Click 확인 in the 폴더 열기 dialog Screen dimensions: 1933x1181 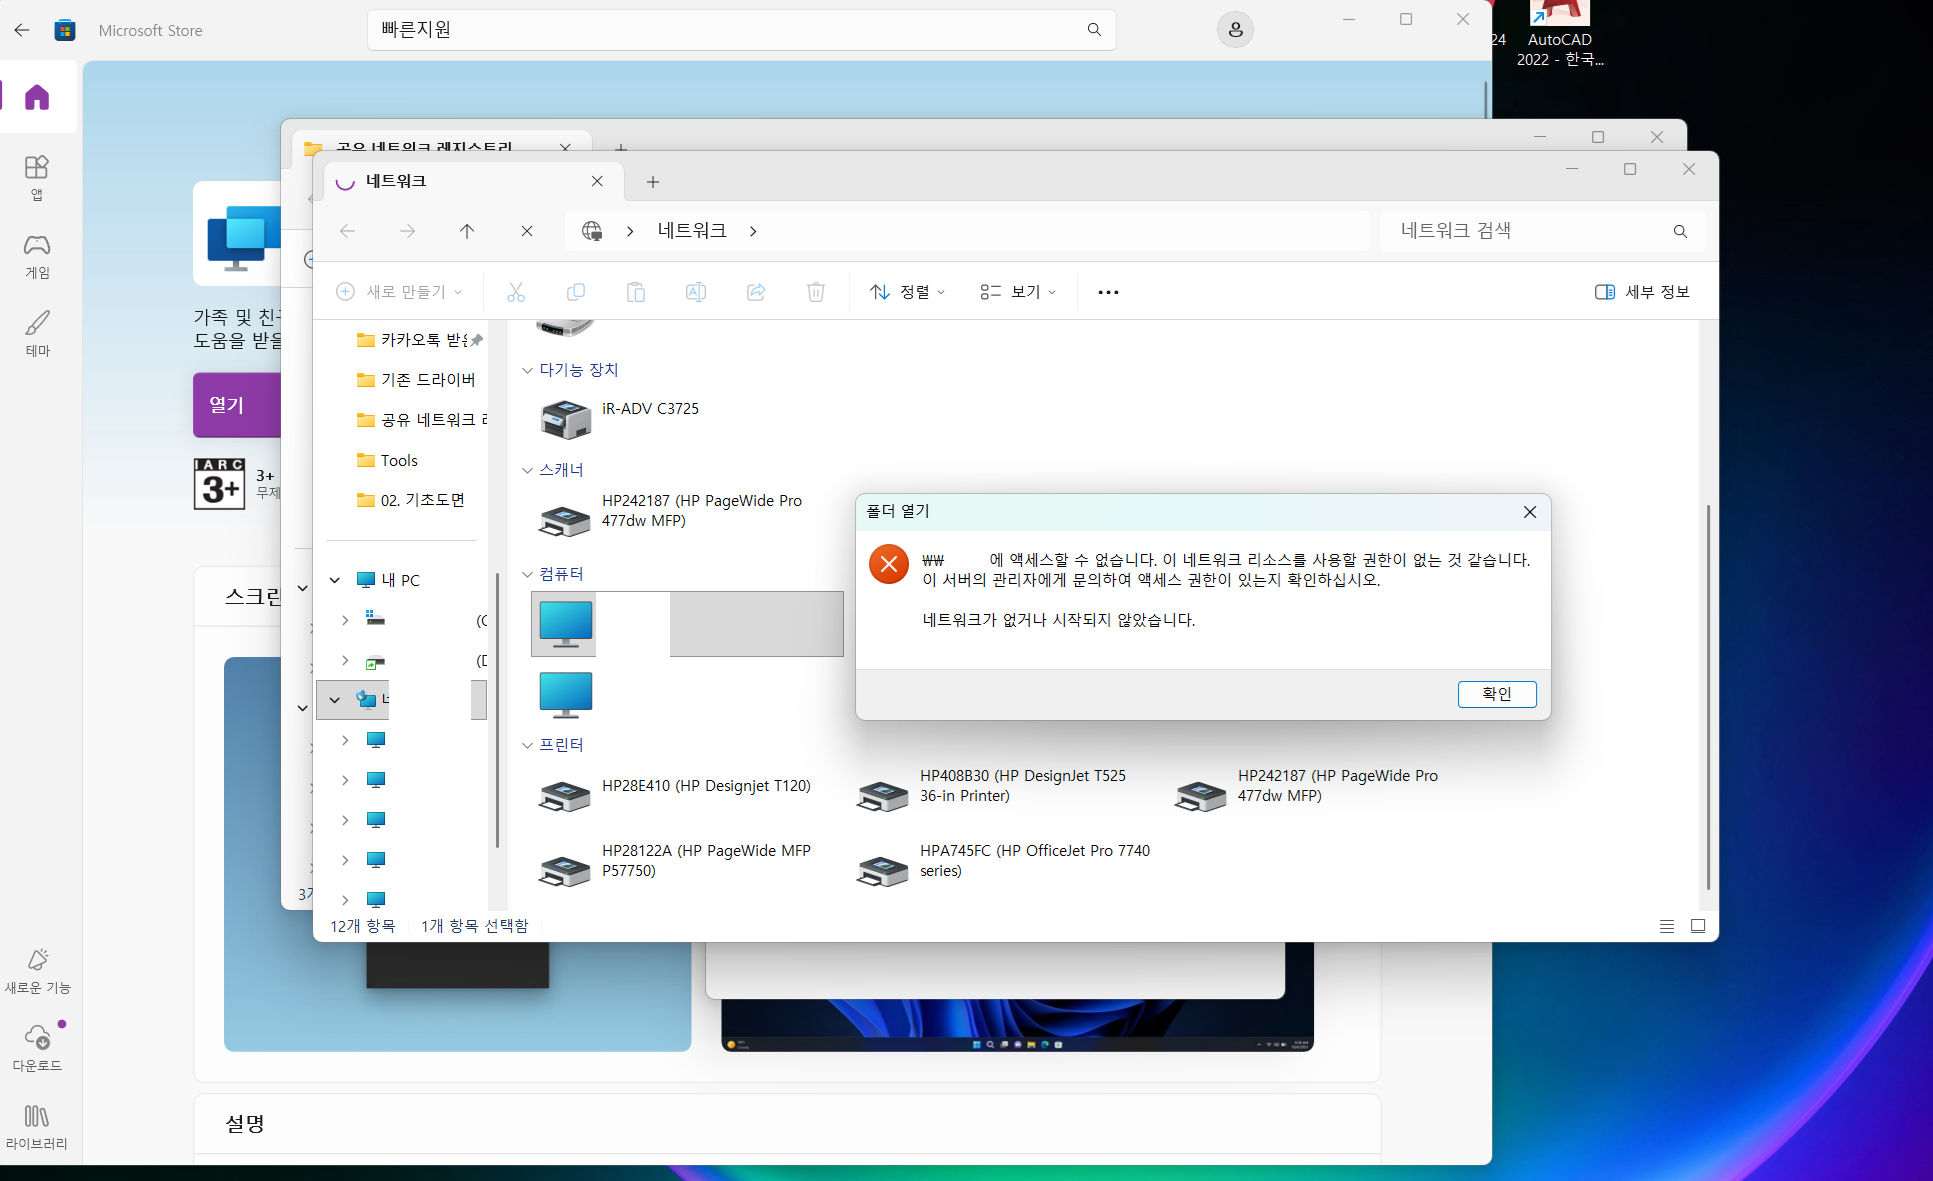pyautogui.click(x=1497, y=694)
